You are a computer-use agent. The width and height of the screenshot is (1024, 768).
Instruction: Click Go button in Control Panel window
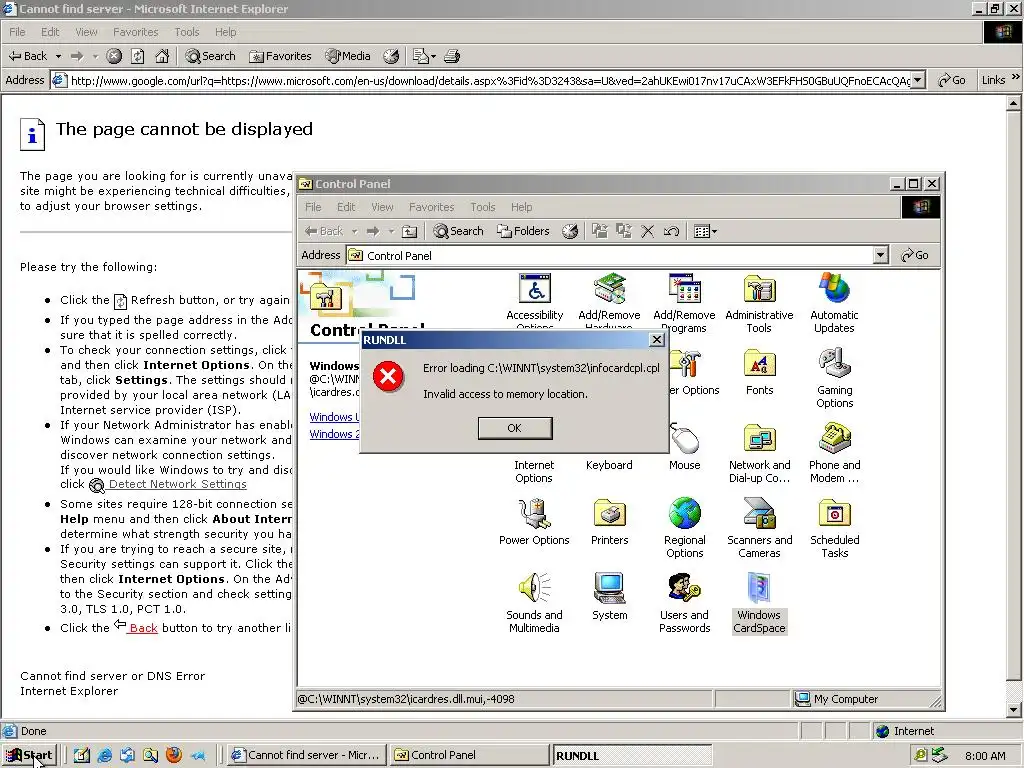point(914,255)
